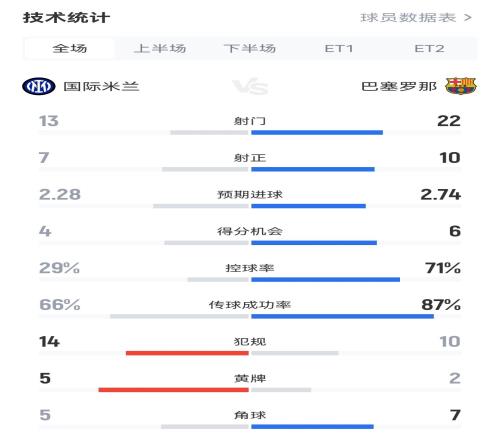Click the 传球成功率 stat label
Screen dimensions: 500x440
(250, 305)
